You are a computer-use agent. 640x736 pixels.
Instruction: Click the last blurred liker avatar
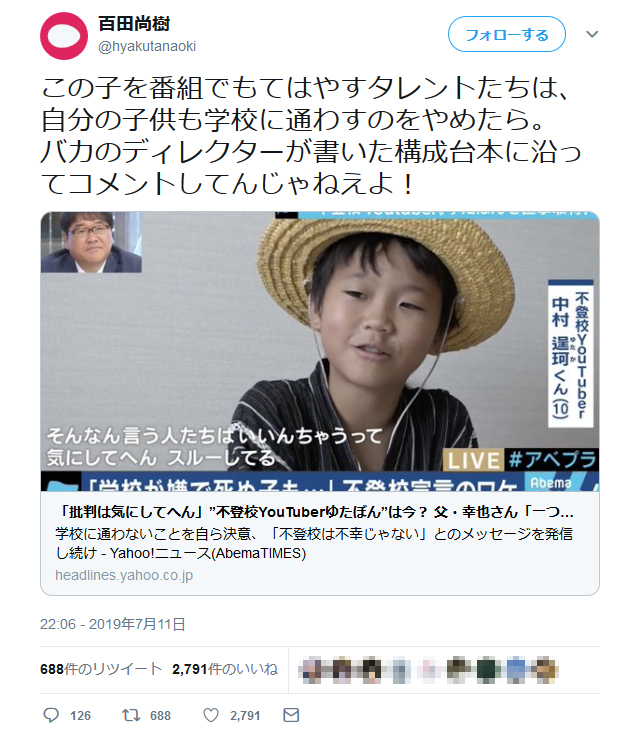[546, 669]
